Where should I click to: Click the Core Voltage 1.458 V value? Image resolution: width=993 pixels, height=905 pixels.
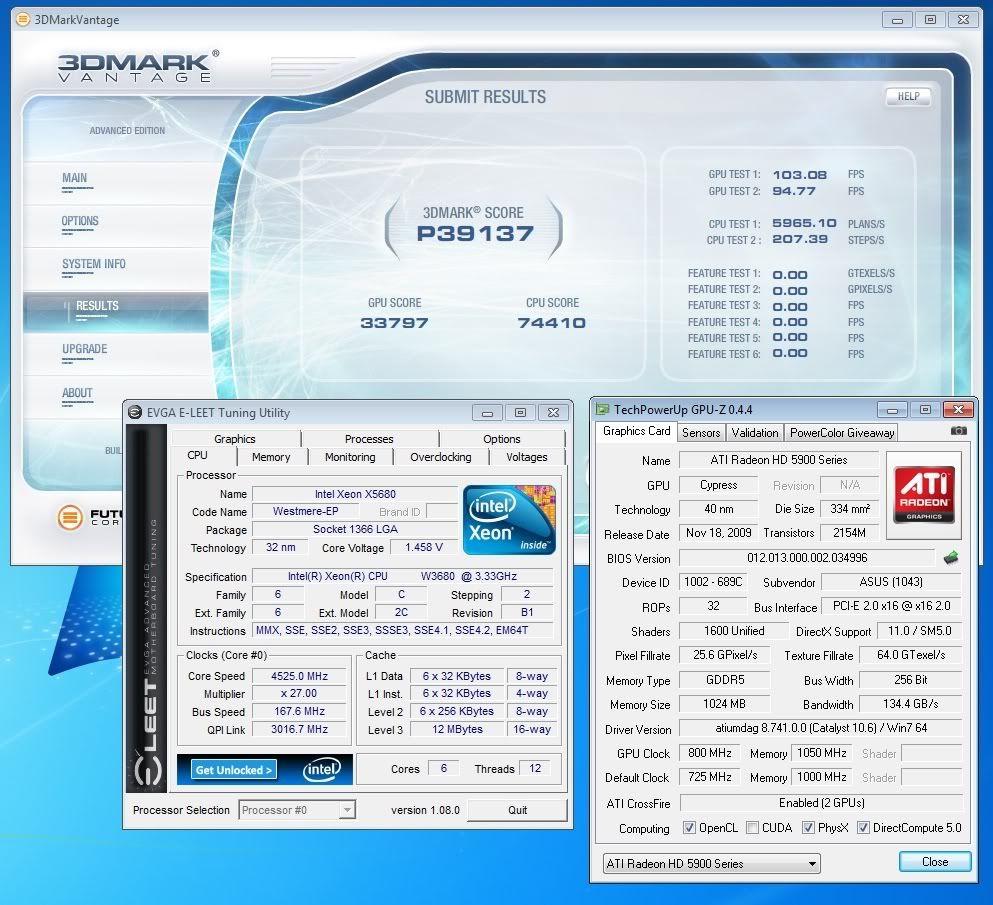424,547
